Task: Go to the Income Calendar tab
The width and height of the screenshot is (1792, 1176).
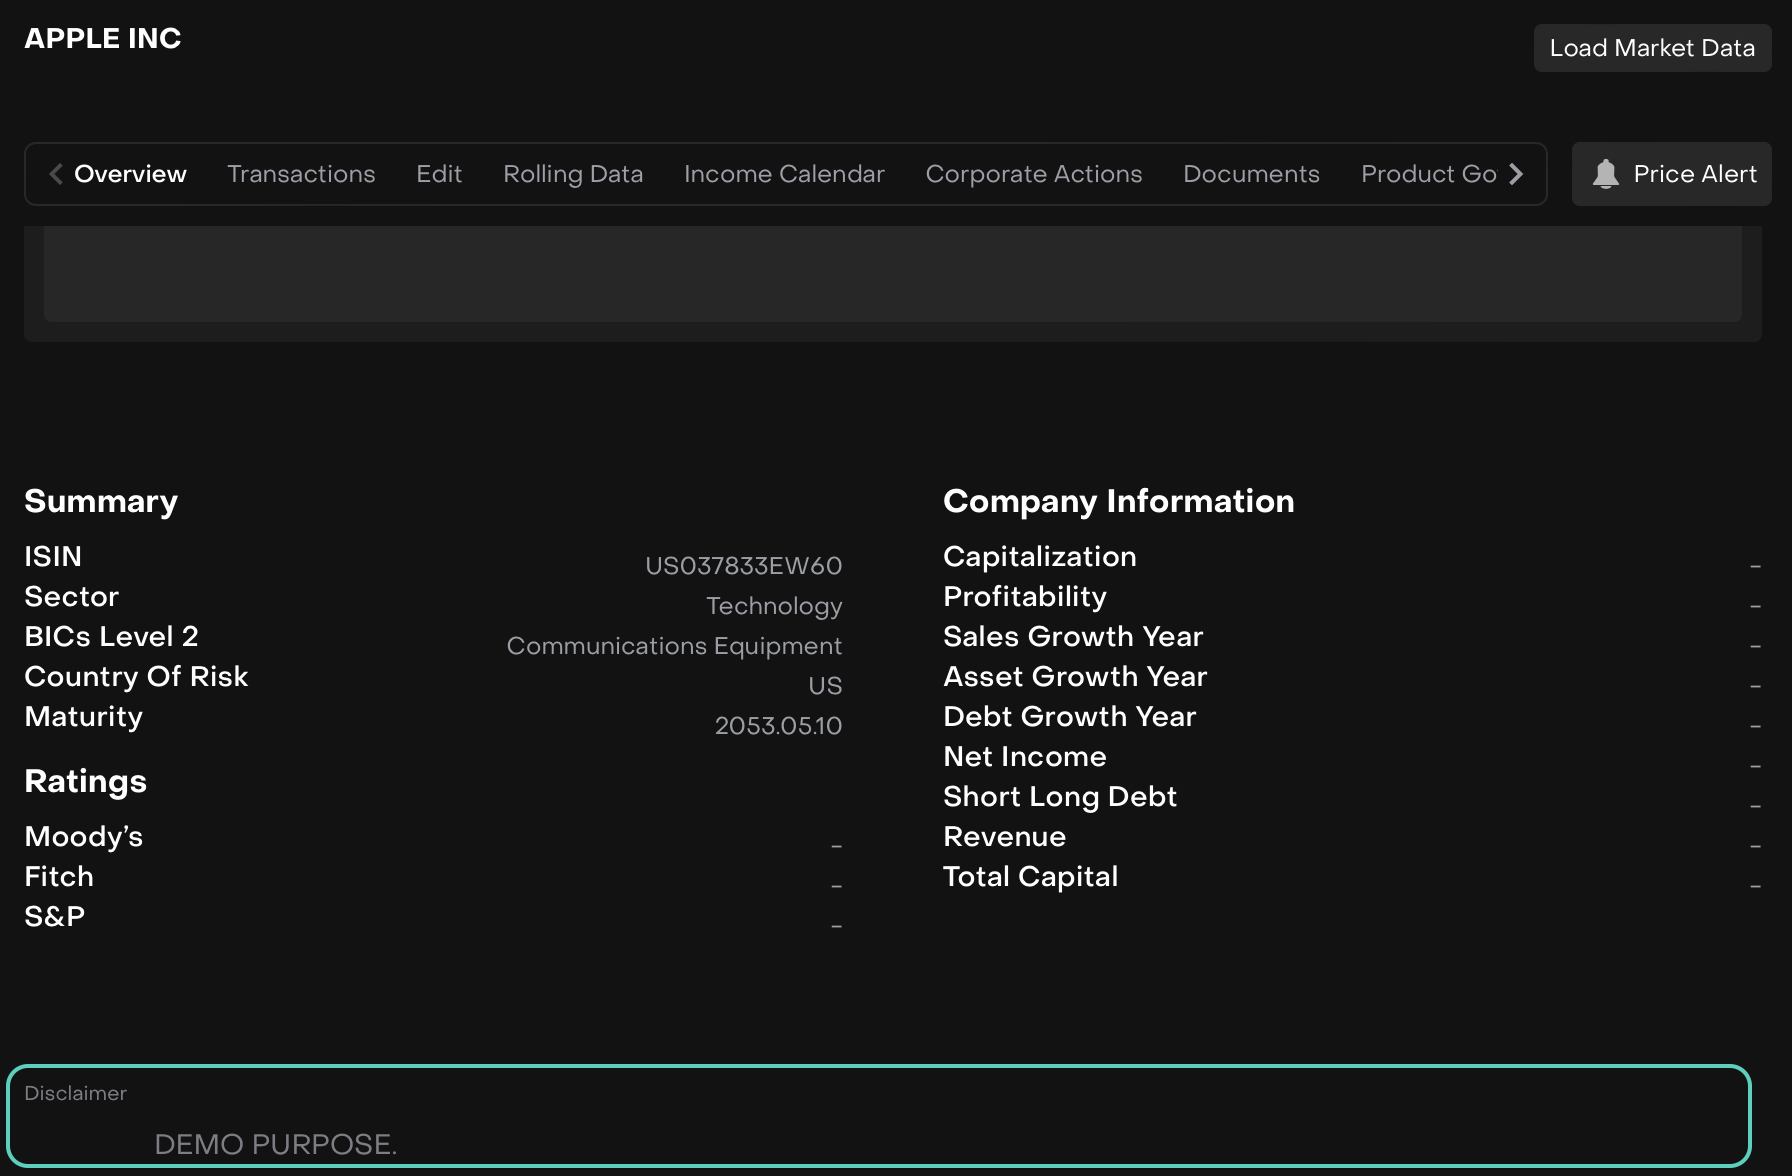Action: click(784, 174)
